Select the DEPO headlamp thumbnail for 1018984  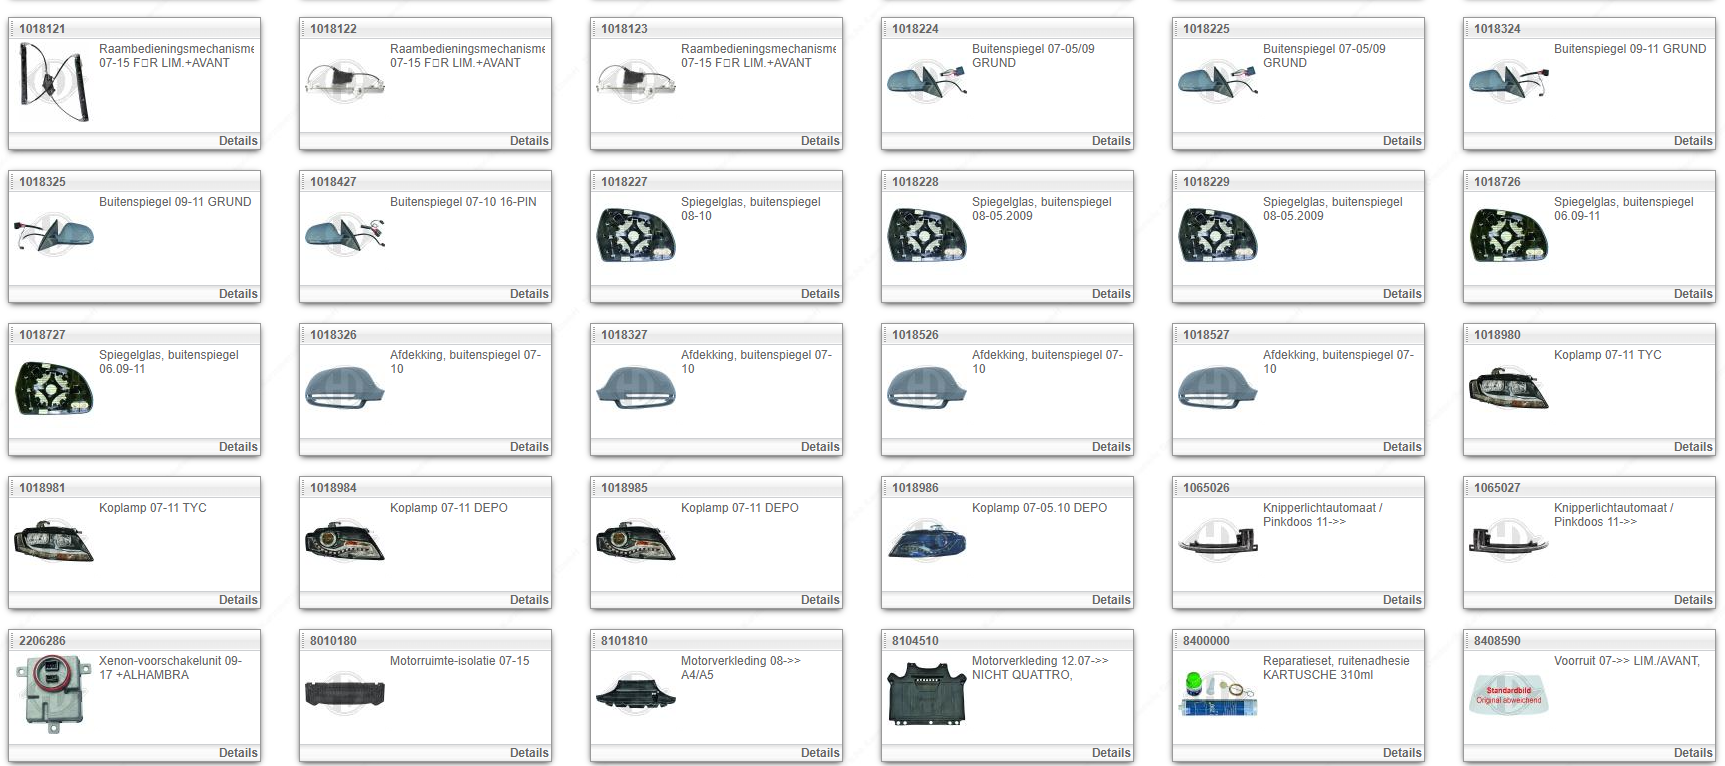pyautogui.click(x=344, y=541)
